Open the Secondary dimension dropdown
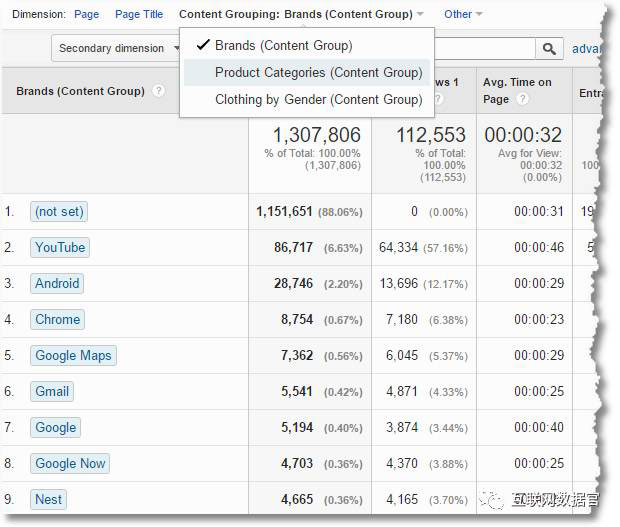Image resolution: width=620 pixels, height=527 pixels. (x=117, y=48)
